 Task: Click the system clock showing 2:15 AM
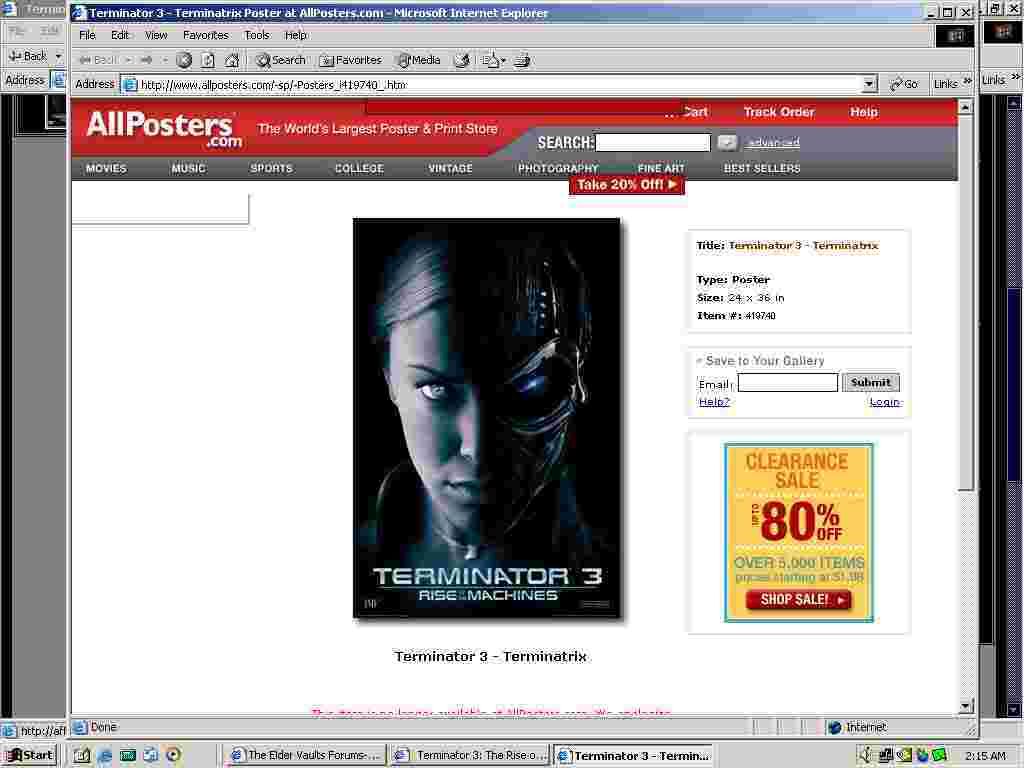(x=985, y=756)
